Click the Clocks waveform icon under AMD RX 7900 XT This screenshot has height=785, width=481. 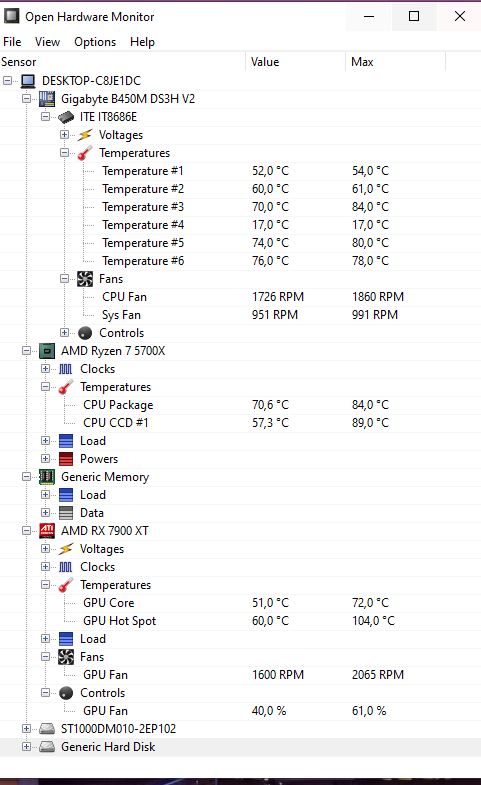[x=66, y=567]
